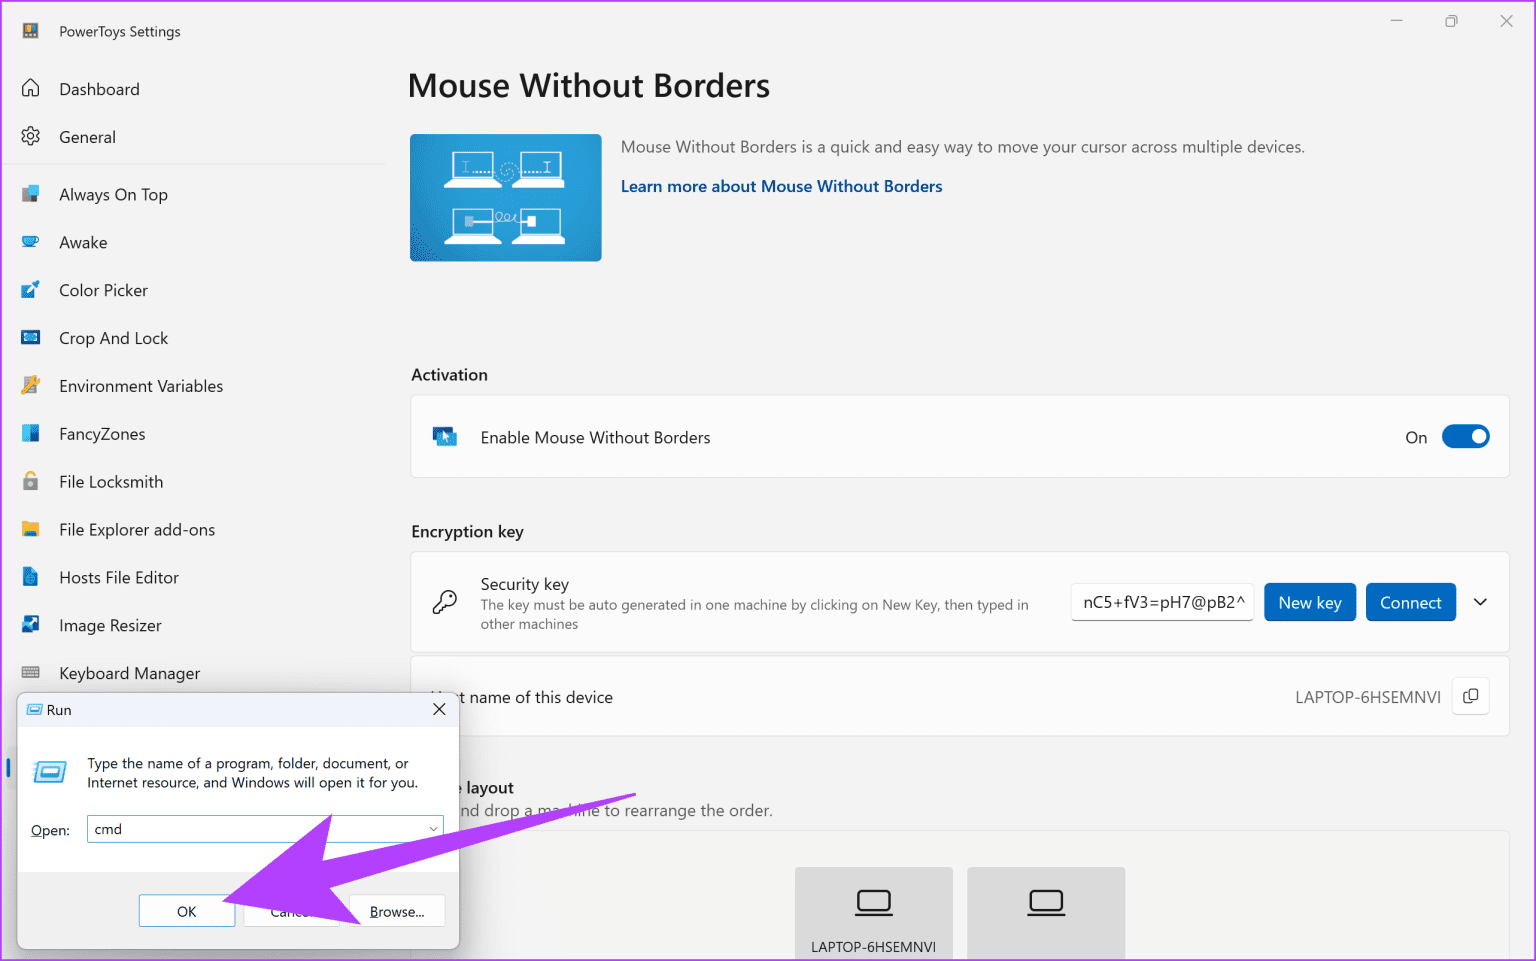Viewport: 1536px width, 961px height.
Task: Expand the Encryption key details chevron
Action: click(1480, 602)
